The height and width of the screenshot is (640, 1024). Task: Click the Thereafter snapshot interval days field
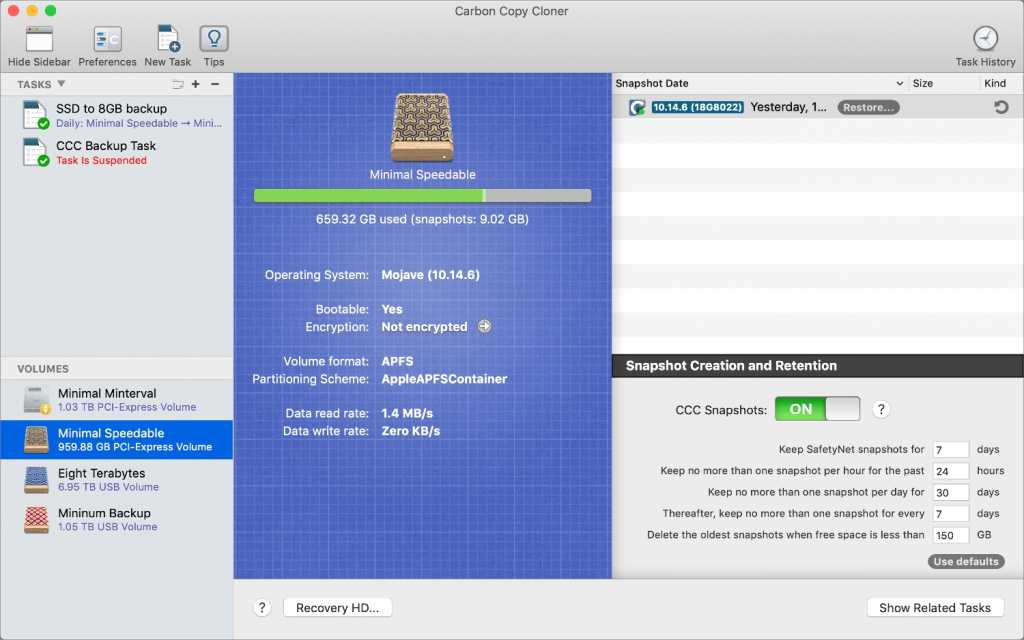pos(950,514)
